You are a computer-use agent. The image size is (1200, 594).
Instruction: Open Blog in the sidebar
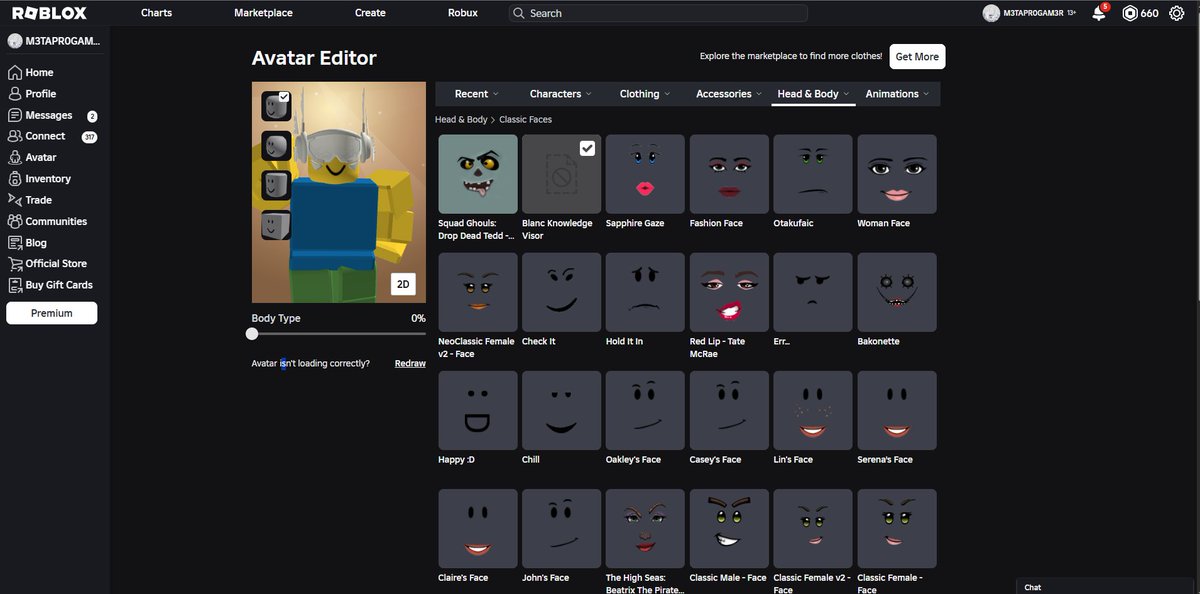click(x=28, y=243)
